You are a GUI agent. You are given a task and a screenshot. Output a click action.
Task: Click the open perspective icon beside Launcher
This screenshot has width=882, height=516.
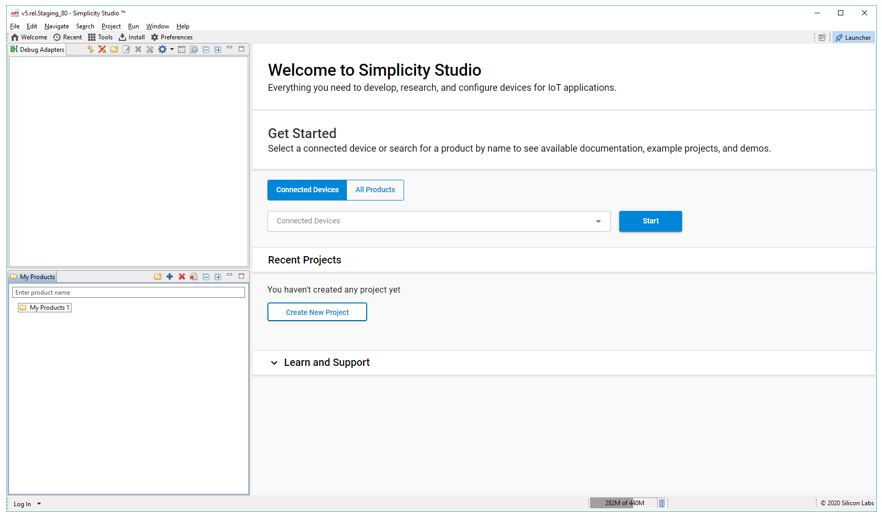click(822, 38)
